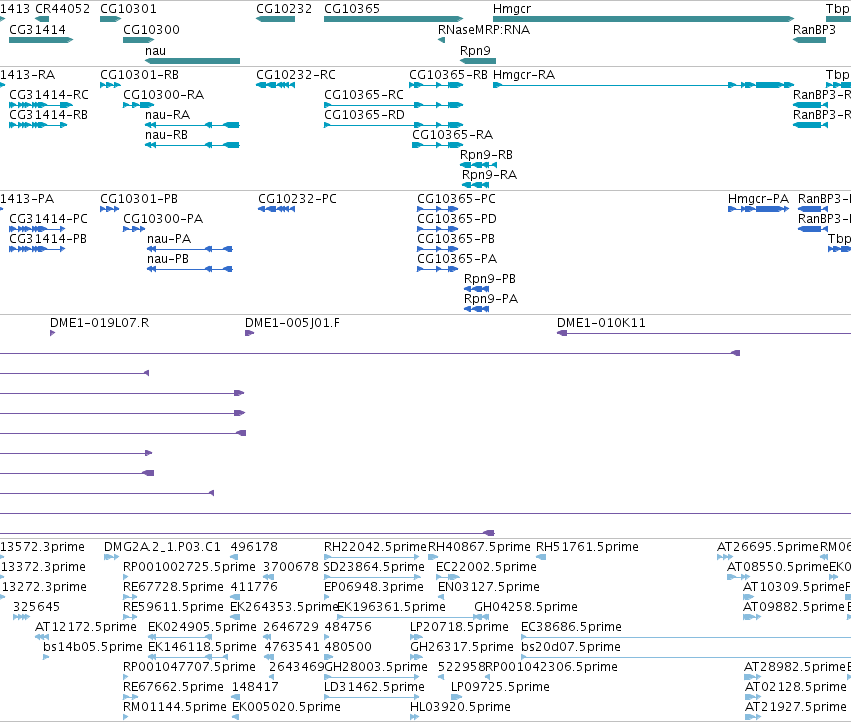Viewport: 851px width, 722px height.
Task: Select the SD23864.5prime EST label
Action: tap(374, 567)
